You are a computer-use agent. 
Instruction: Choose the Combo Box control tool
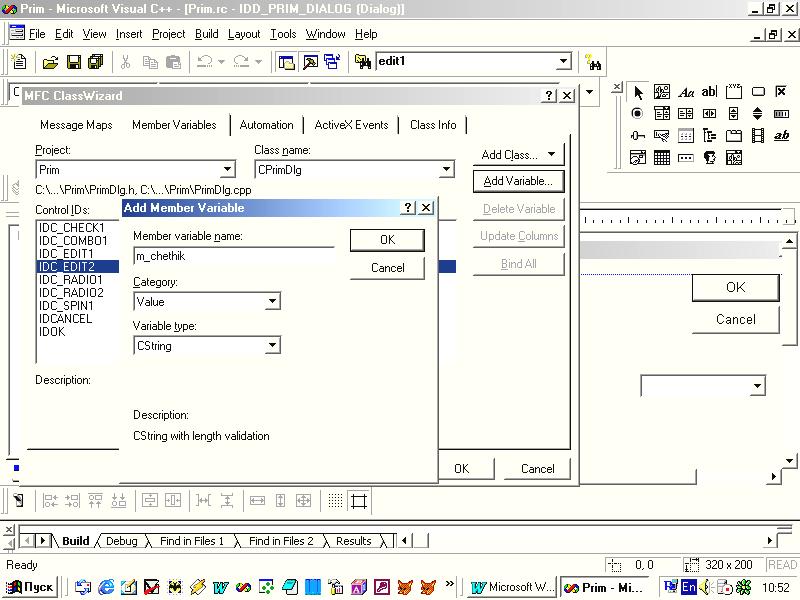(662, 114)
